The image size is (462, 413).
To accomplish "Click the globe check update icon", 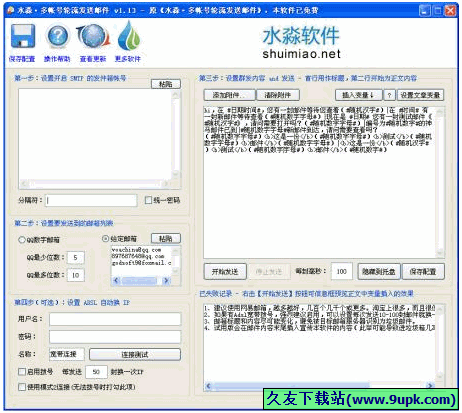I will (93, 36).
